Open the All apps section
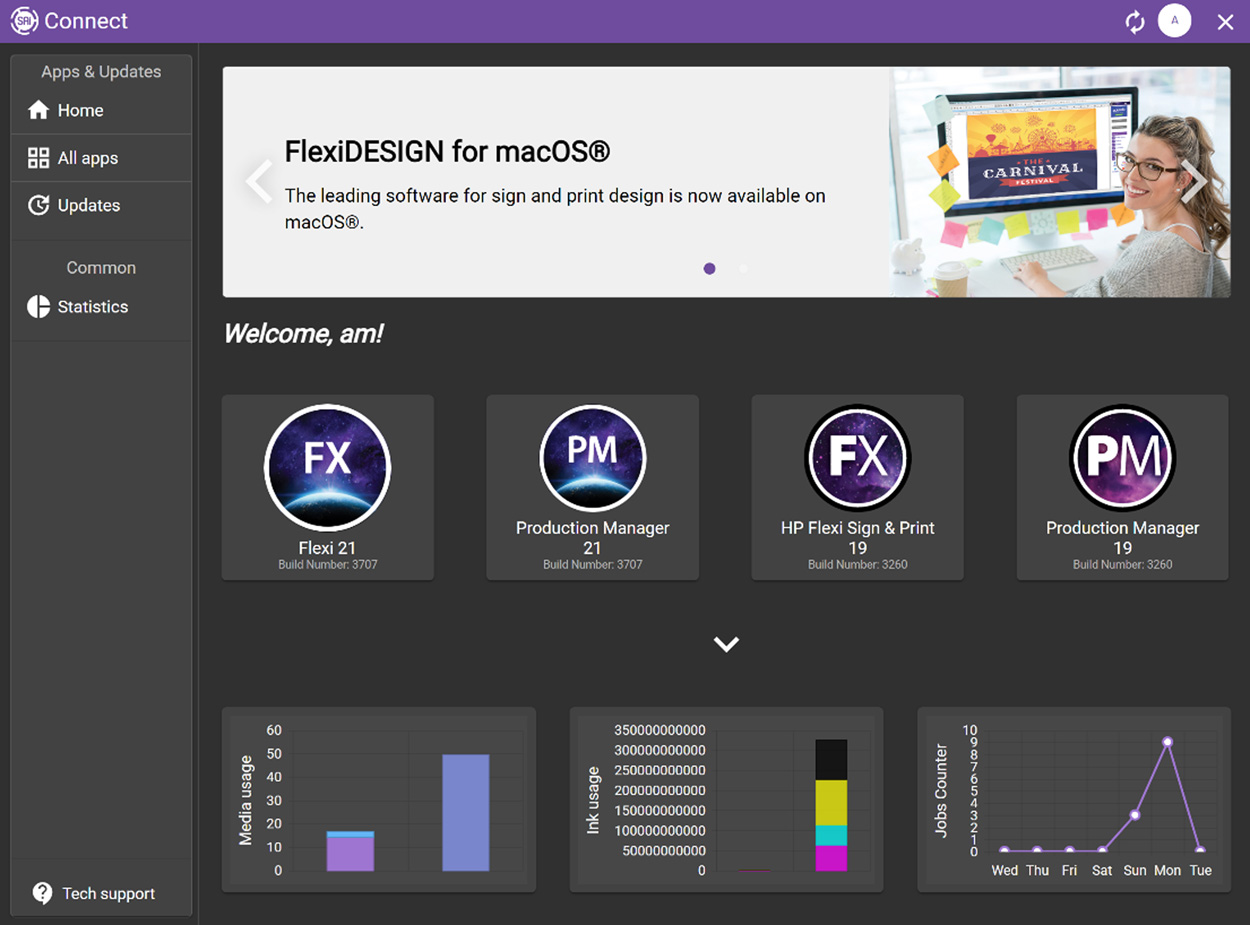The image size is (1250, 925). (39, 157)
